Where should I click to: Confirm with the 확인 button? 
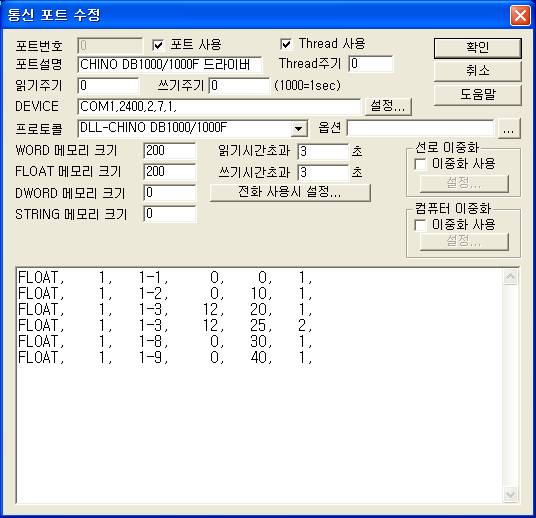tap(478, 48)
